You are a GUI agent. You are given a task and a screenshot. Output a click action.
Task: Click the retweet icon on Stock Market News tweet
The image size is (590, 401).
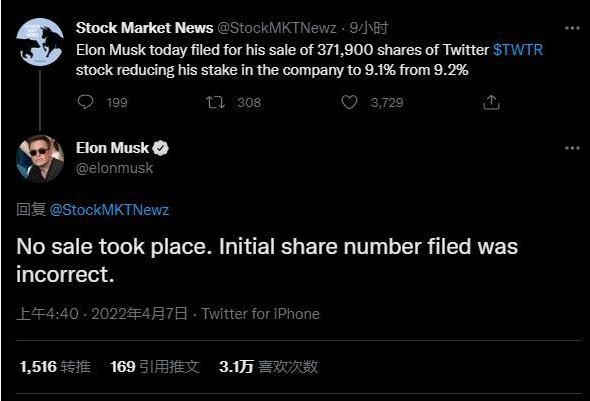[x=216, y=102]
